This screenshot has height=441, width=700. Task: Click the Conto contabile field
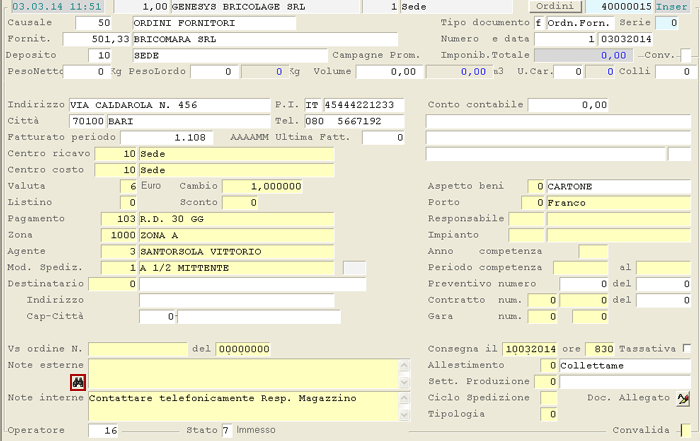[569, 105]
